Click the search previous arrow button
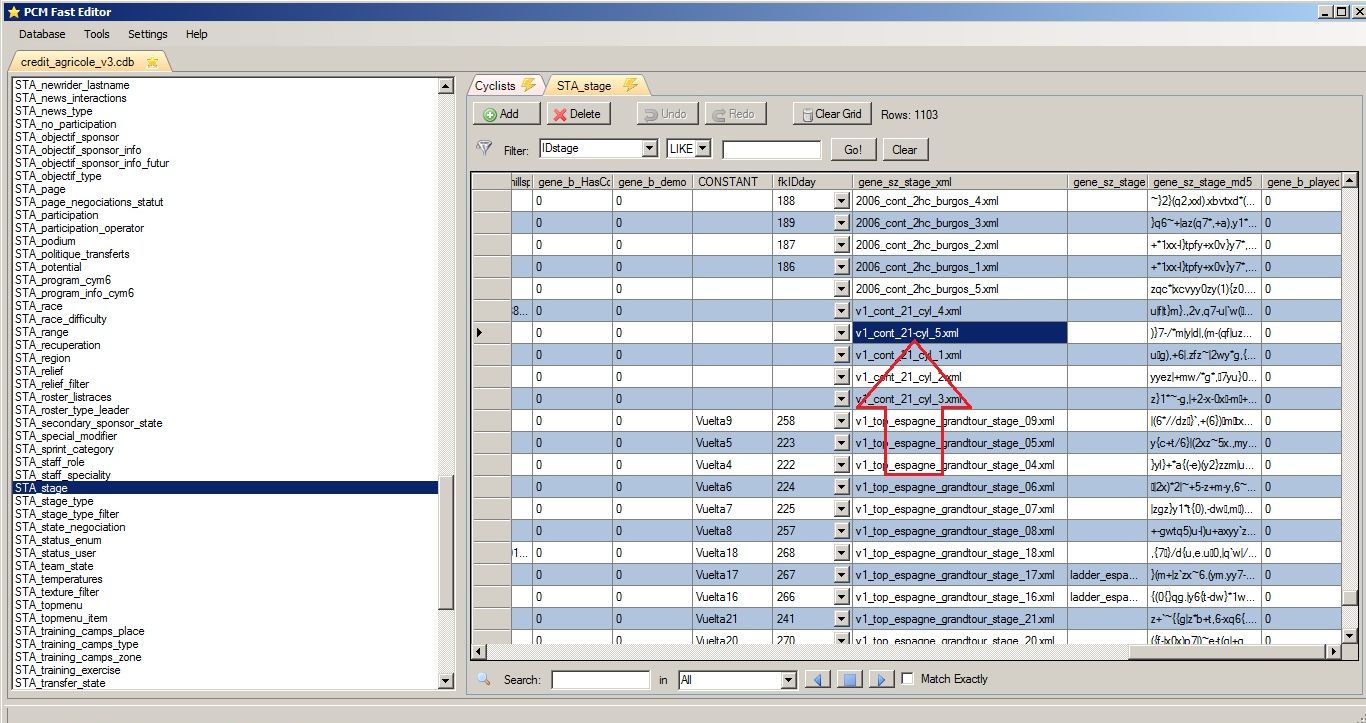 pyautogui.click(x=817, y=680)
